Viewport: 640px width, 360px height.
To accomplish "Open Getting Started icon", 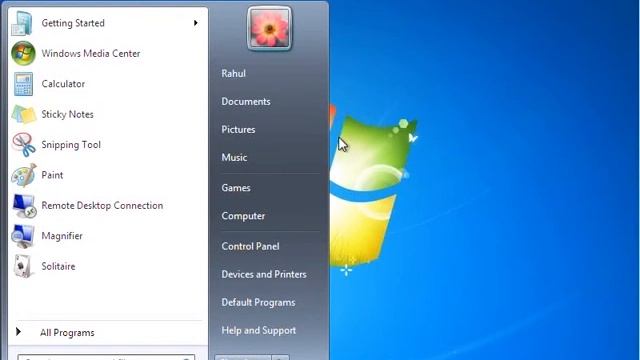I will pyautogui.click(x=22, y=23).
